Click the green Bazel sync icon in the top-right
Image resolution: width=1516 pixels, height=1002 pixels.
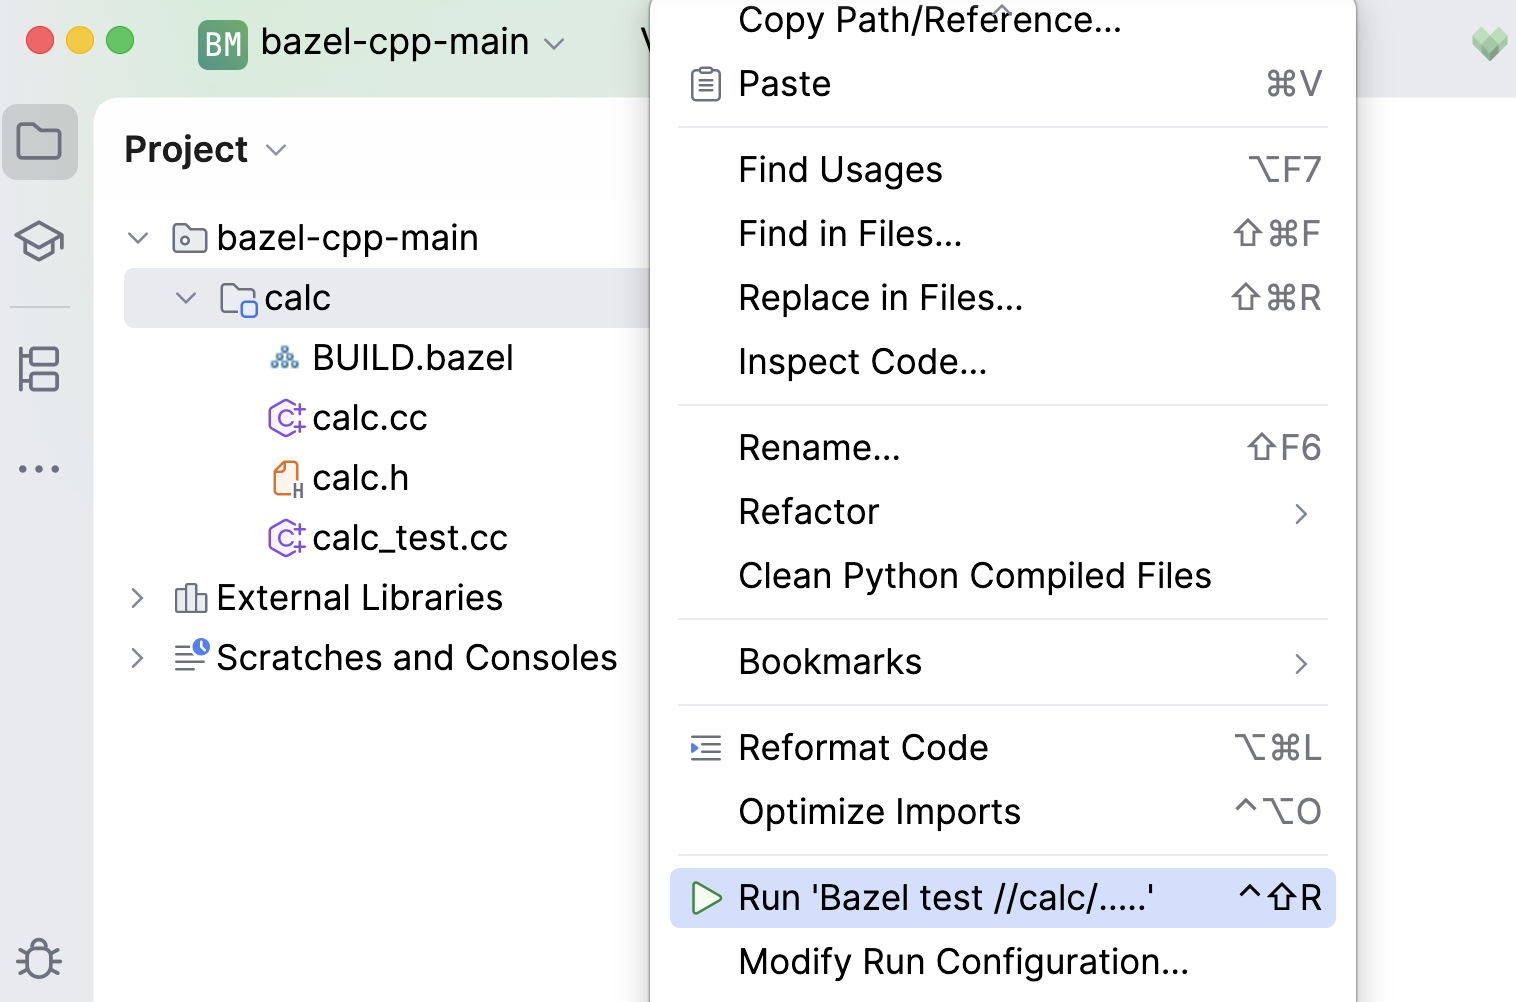(x=1489, y=43)
